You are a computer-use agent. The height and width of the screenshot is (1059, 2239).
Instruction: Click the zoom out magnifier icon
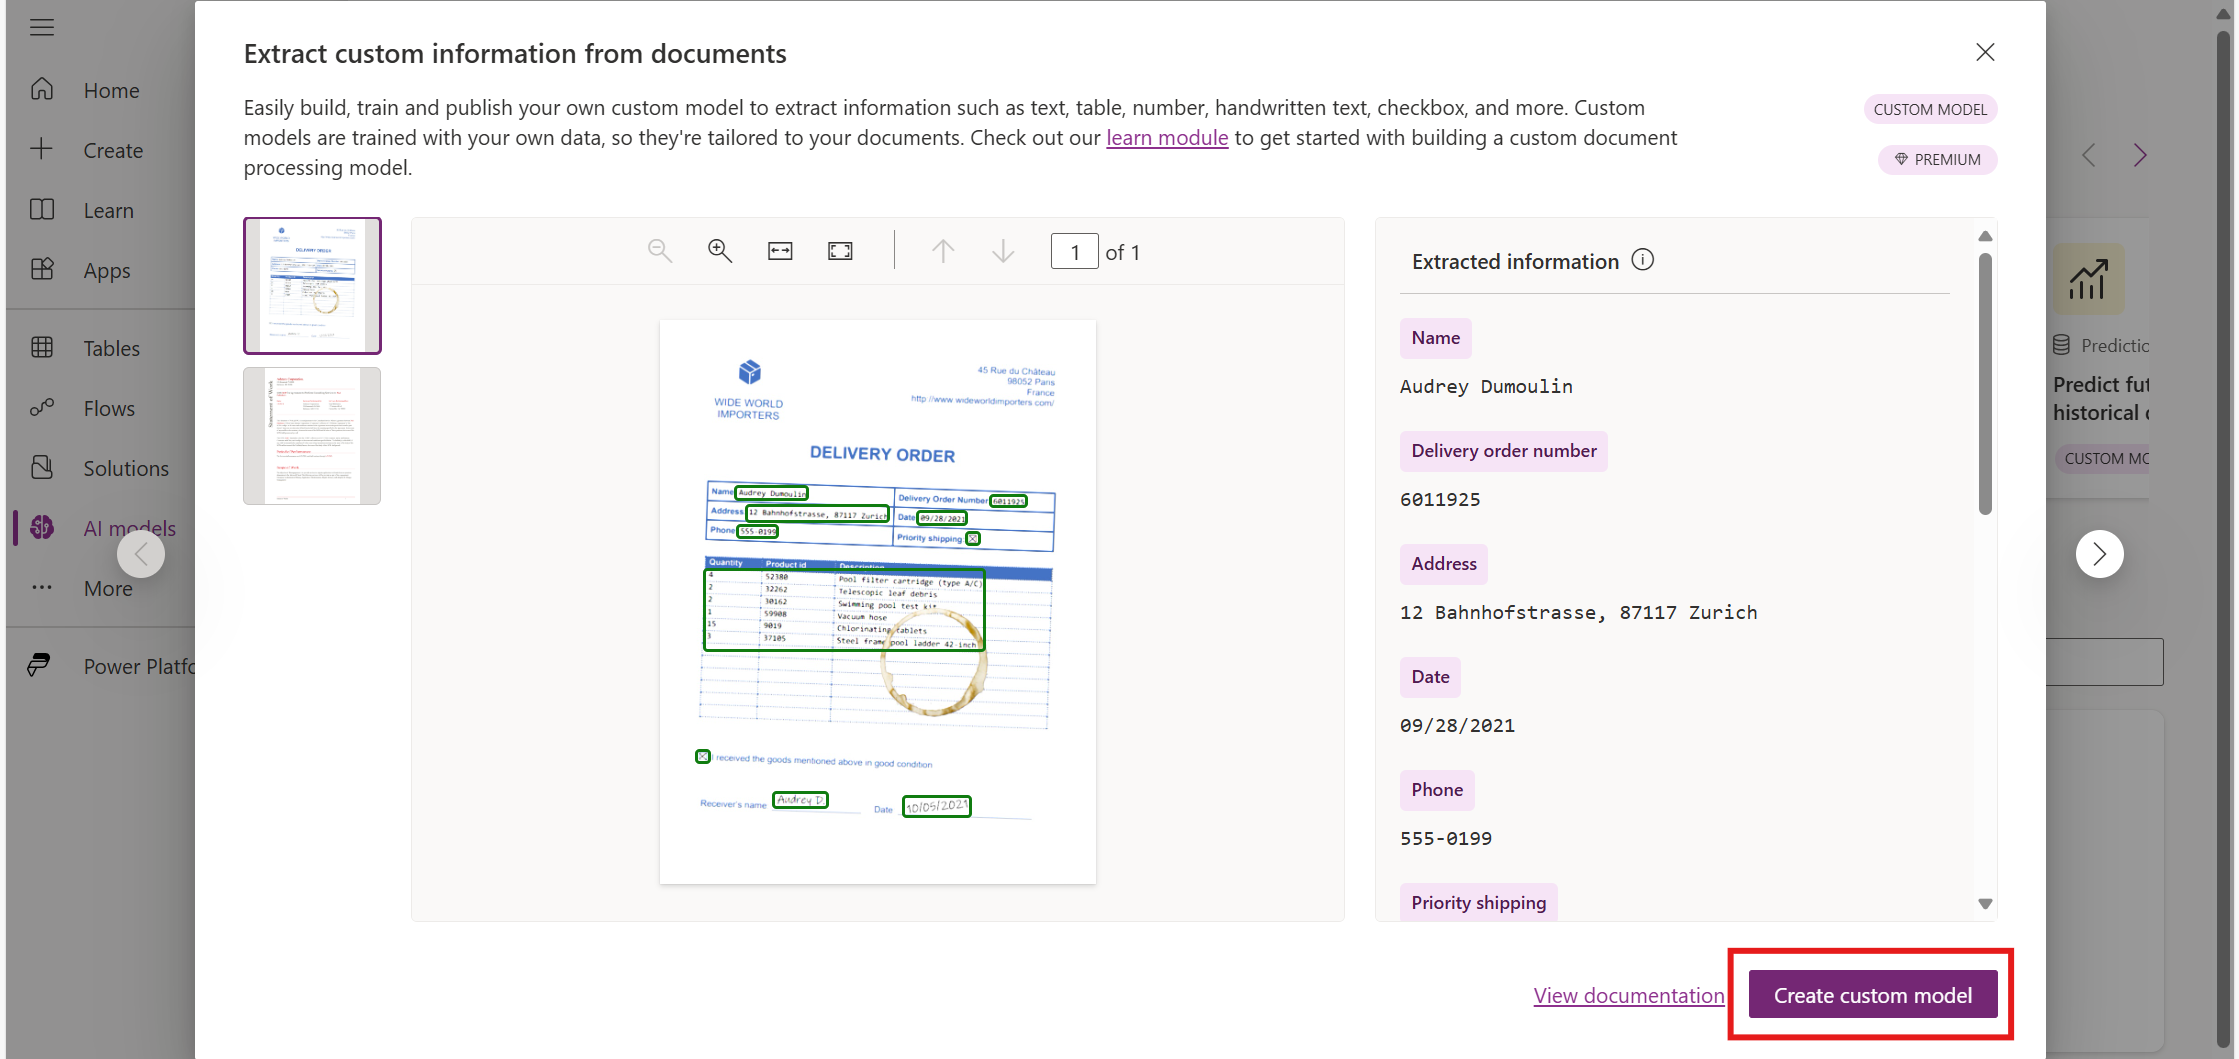(660, 251)
